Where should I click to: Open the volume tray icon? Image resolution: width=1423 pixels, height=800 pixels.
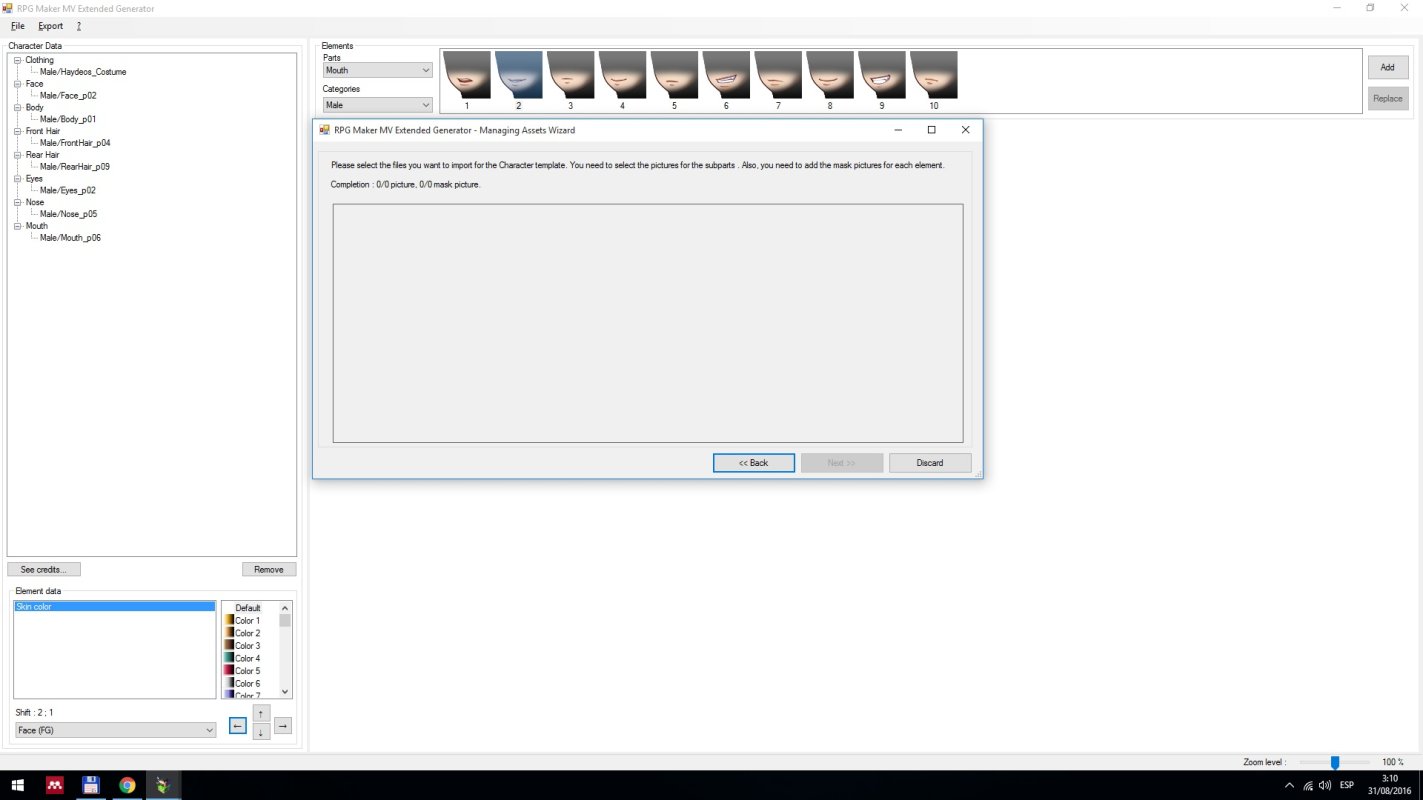pyautogui.click(x=1326, y=785)
